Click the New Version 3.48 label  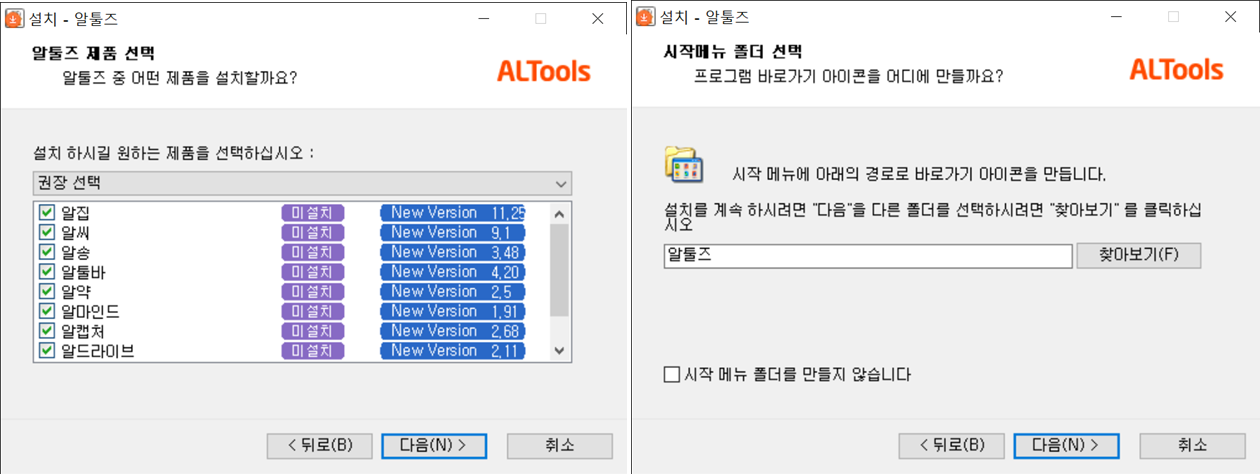pyautogui.click(x=453, y=252)
